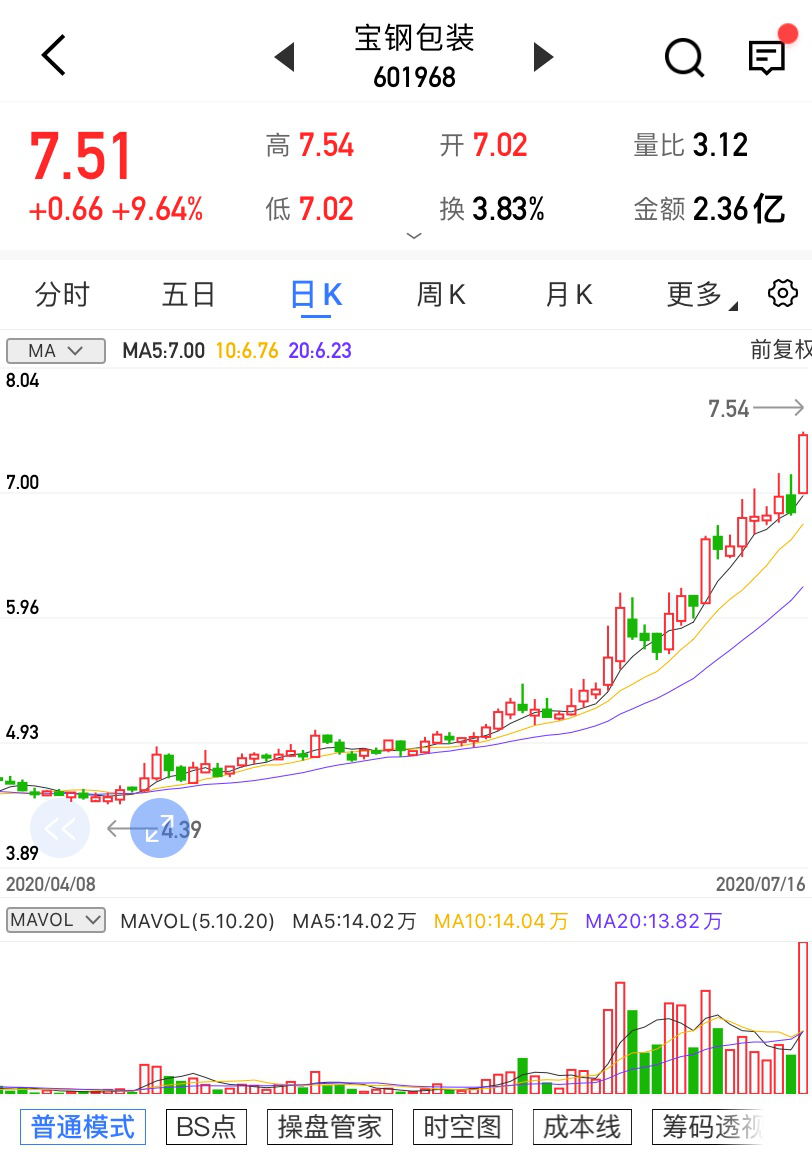Viewport: 812px width, 1156px height.
Task: Switch to next stock with right triangle
Action: click(543, 57)
